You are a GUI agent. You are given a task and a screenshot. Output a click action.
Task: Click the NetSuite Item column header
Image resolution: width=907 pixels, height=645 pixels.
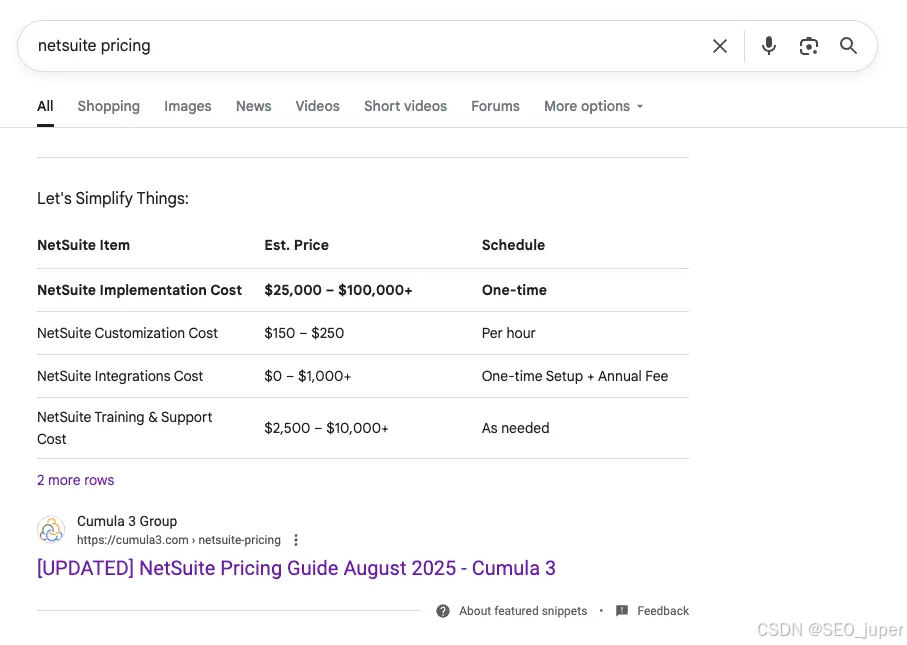[x=83, y=245]
